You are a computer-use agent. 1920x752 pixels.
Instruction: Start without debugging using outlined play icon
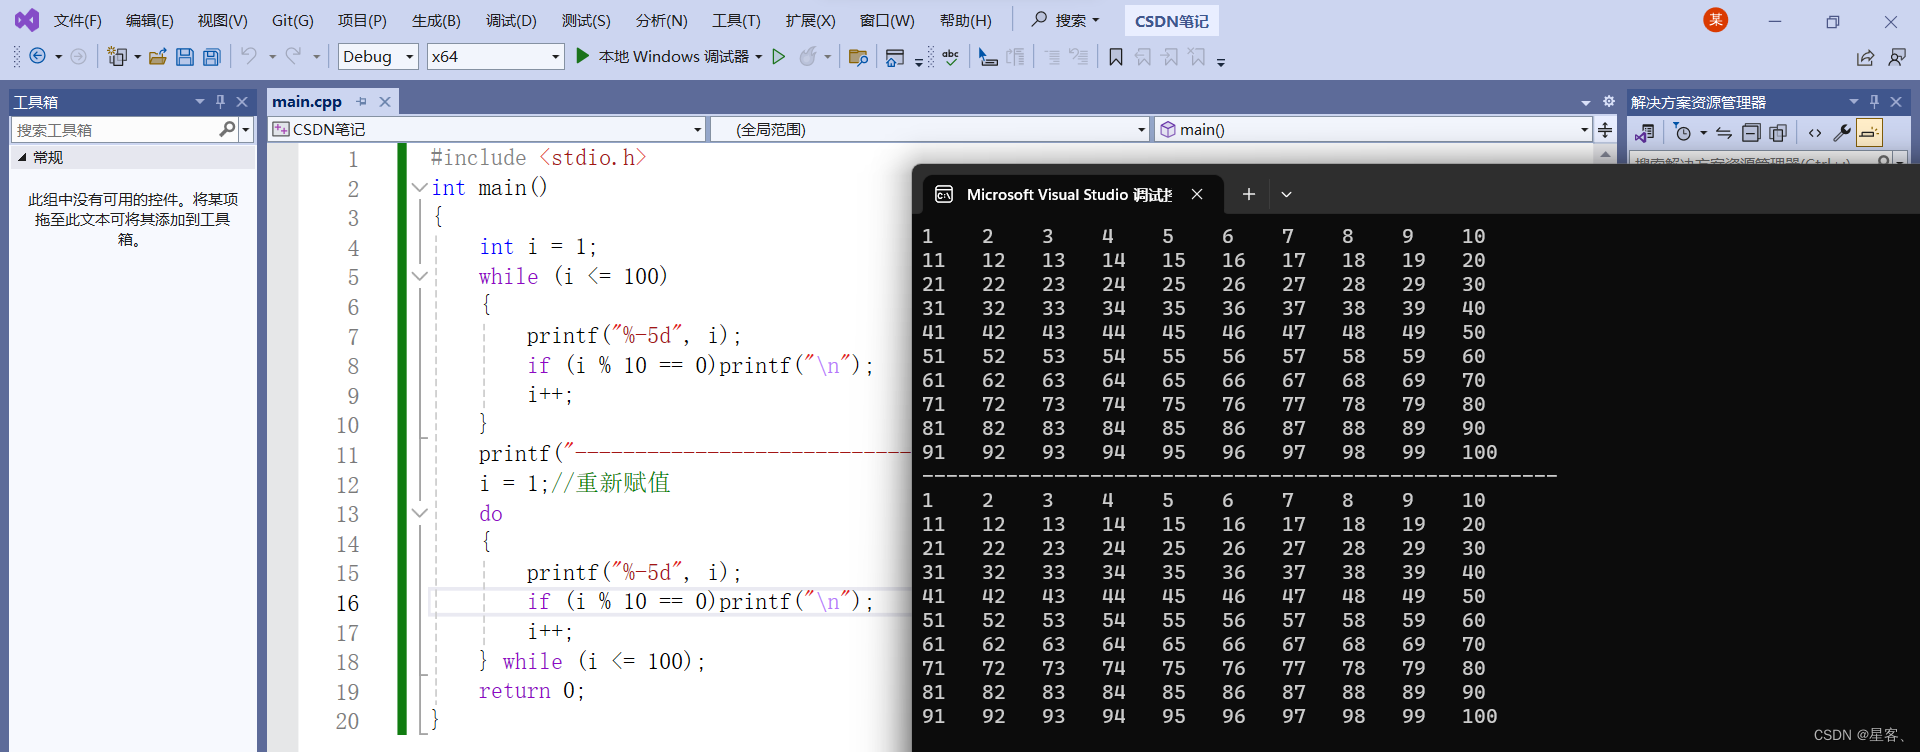(779, 56)
